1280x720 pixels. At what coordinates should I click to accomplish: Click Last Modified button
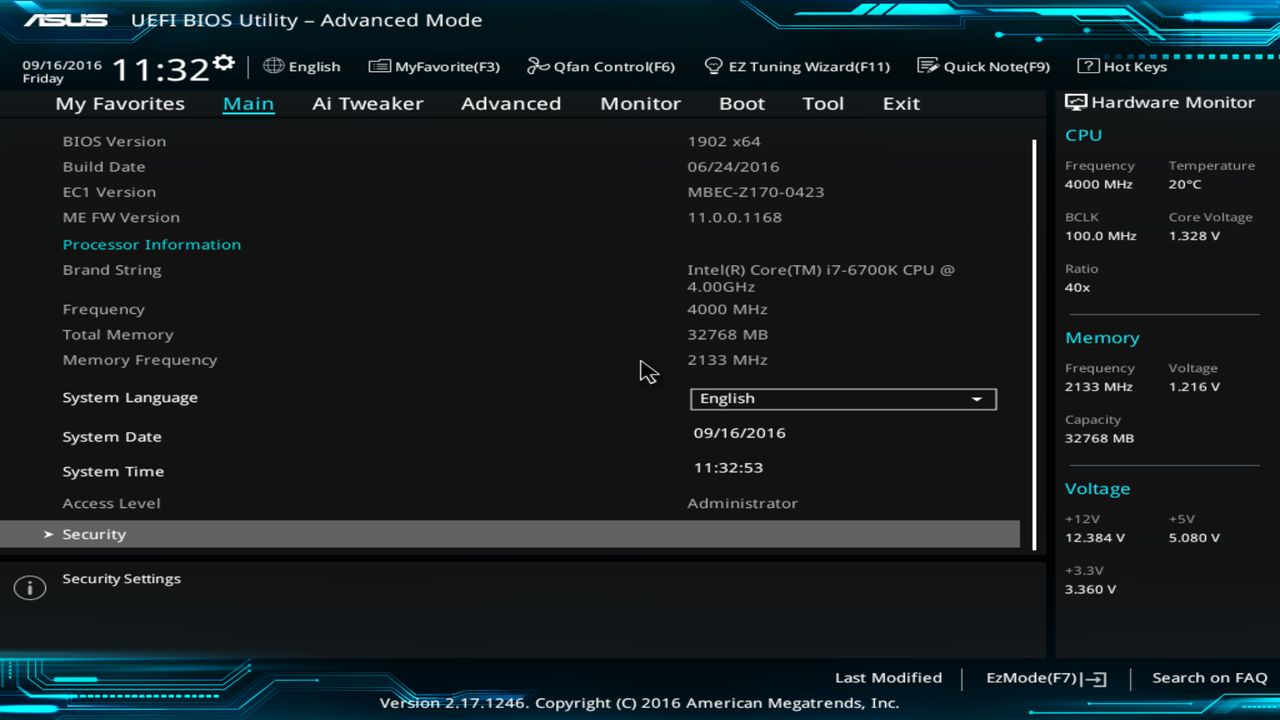[x=888, y=678]
